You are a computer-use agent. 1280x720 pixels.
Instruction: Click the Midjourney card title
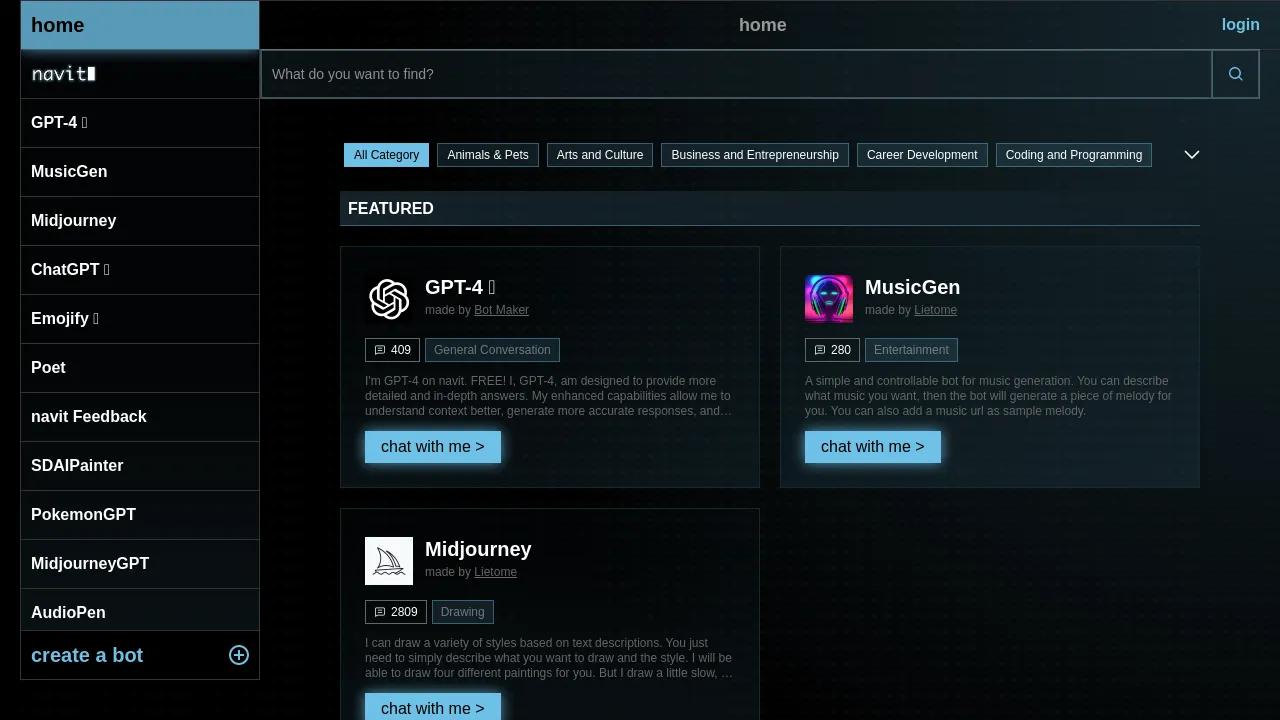click(x=478, y=549)
